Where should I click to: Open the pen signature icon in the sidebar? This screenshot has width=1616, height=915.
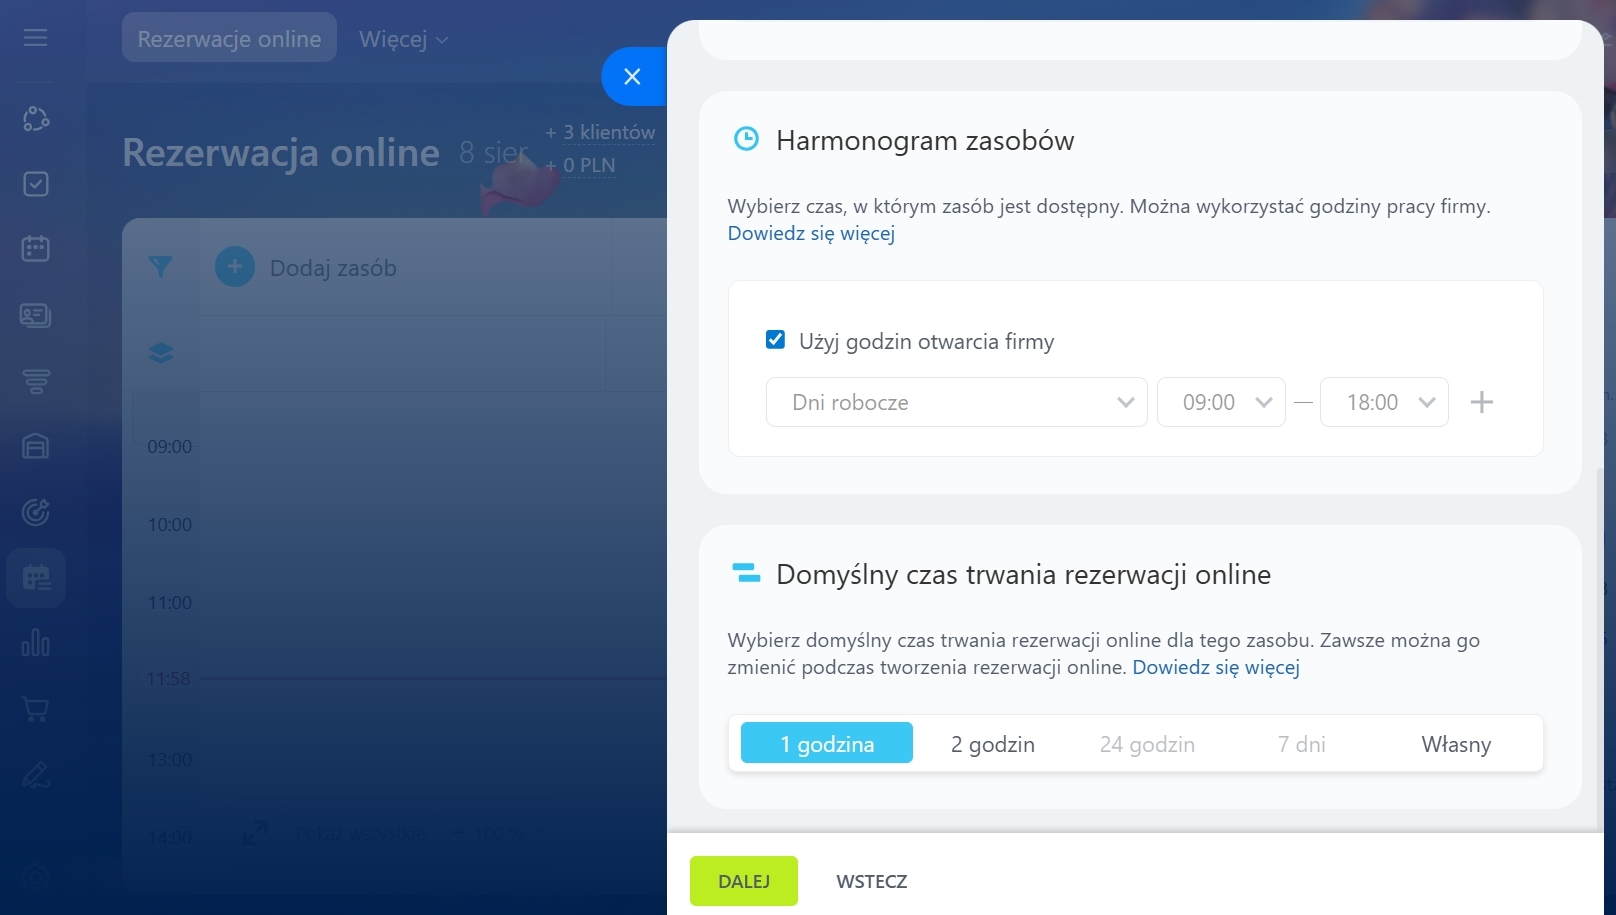(x=36, y=775)
